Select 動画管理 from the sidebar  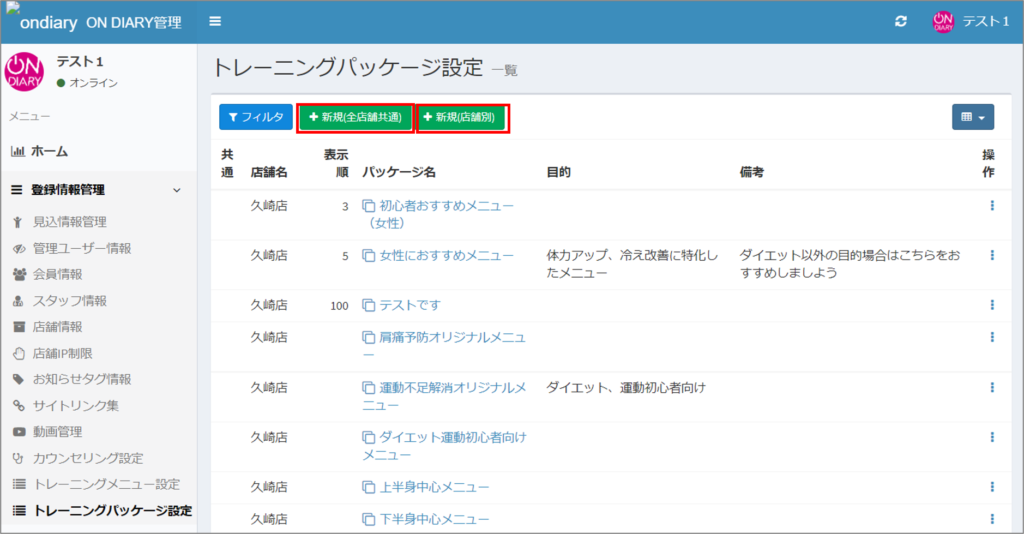tap(57, 432)
